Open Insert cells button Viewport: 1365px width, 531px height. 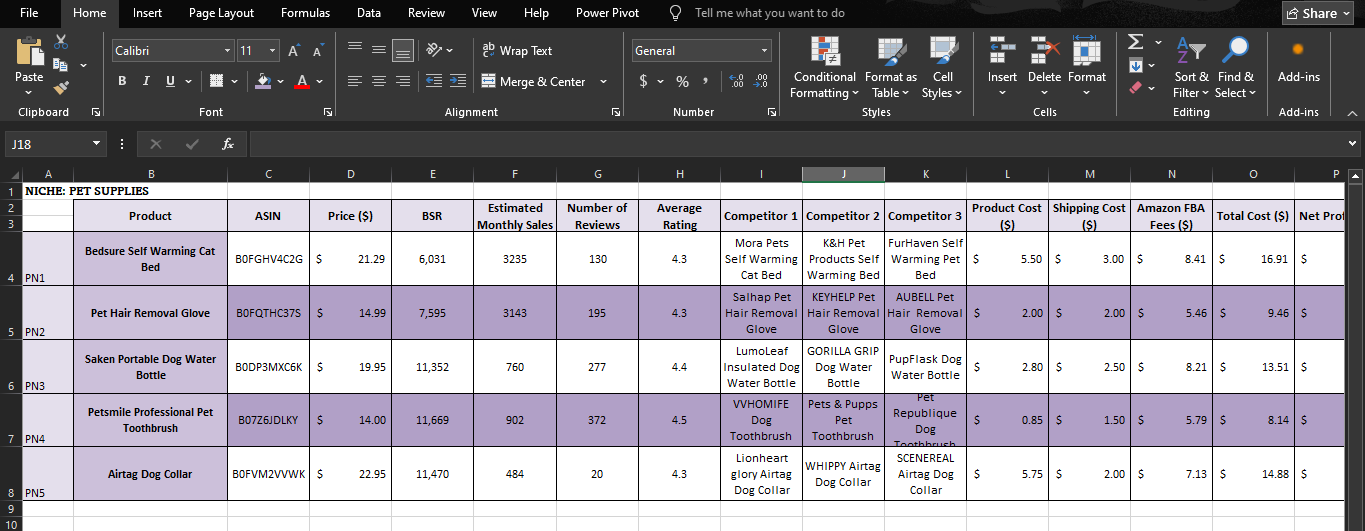tap(1002, 68)
